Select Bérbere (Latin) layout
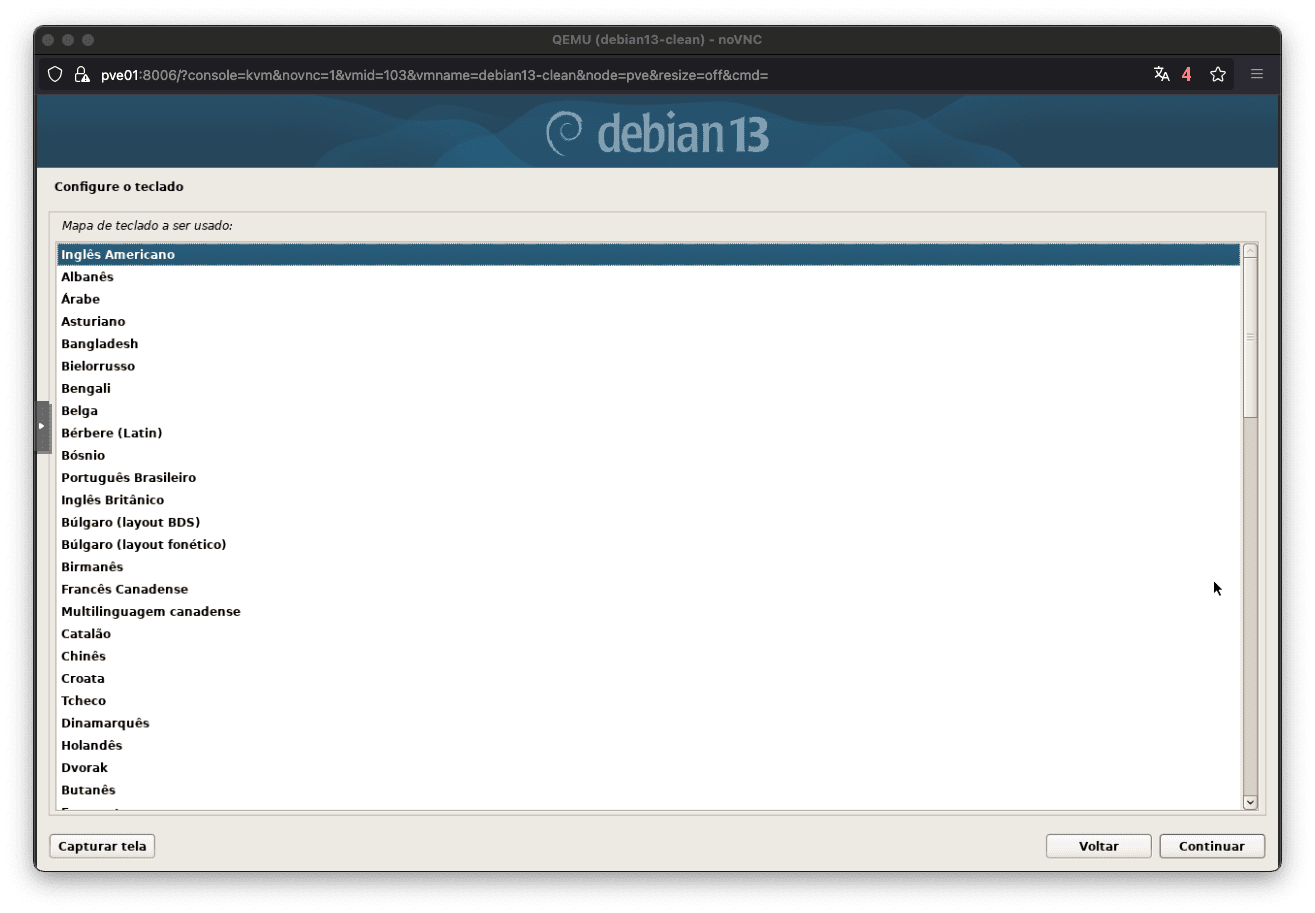Image resolution: width=1315 pixels, height=913 pixels. tap(648, 433)
